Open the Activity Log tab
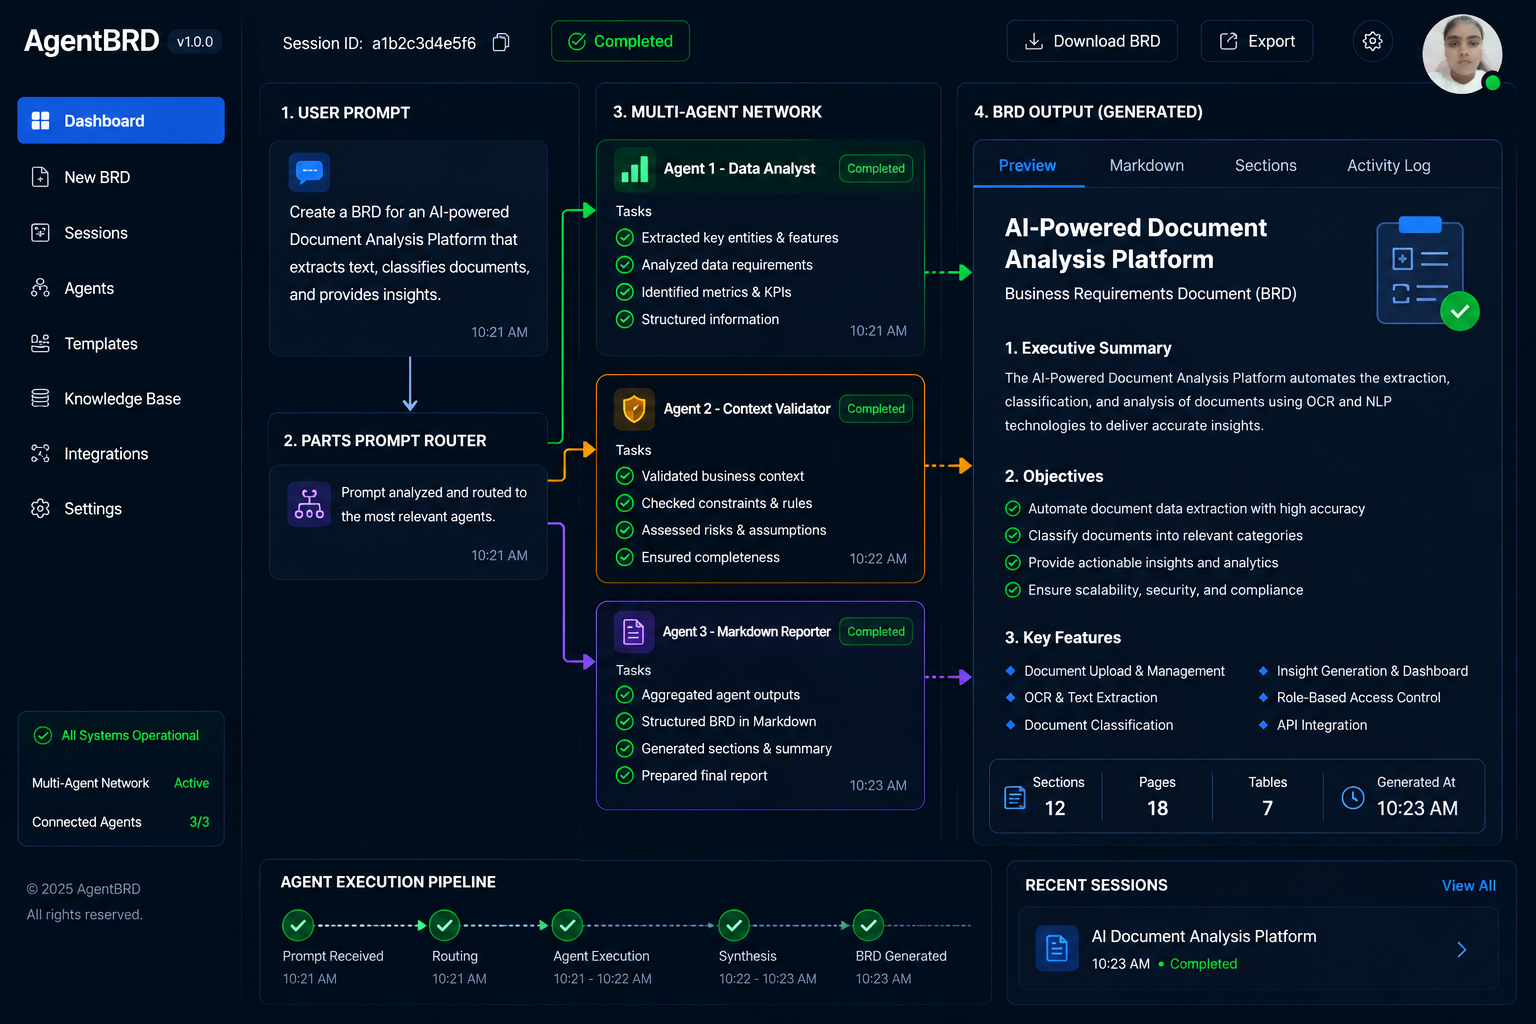 (x=1388, y=166)
